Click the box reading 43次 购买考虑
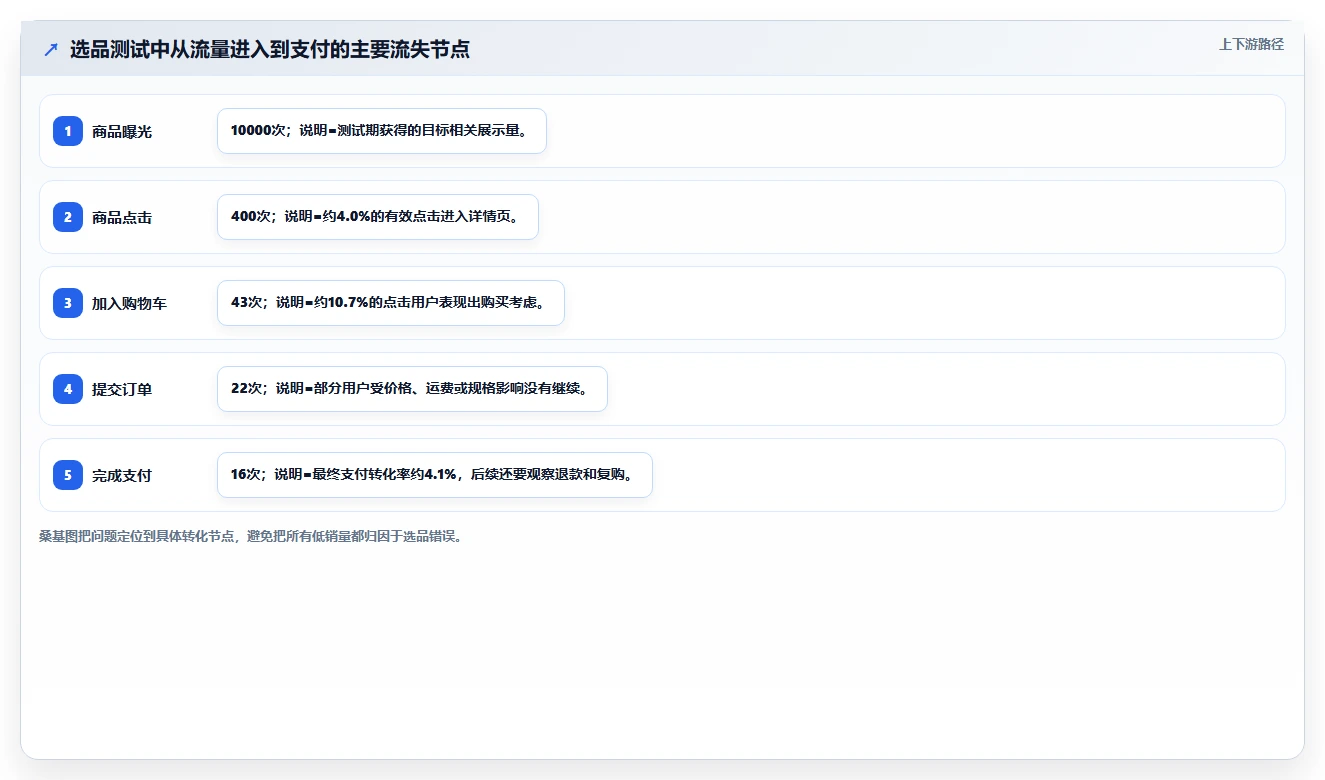Viewport: 1325px width, 780px height. coord(391,303)
